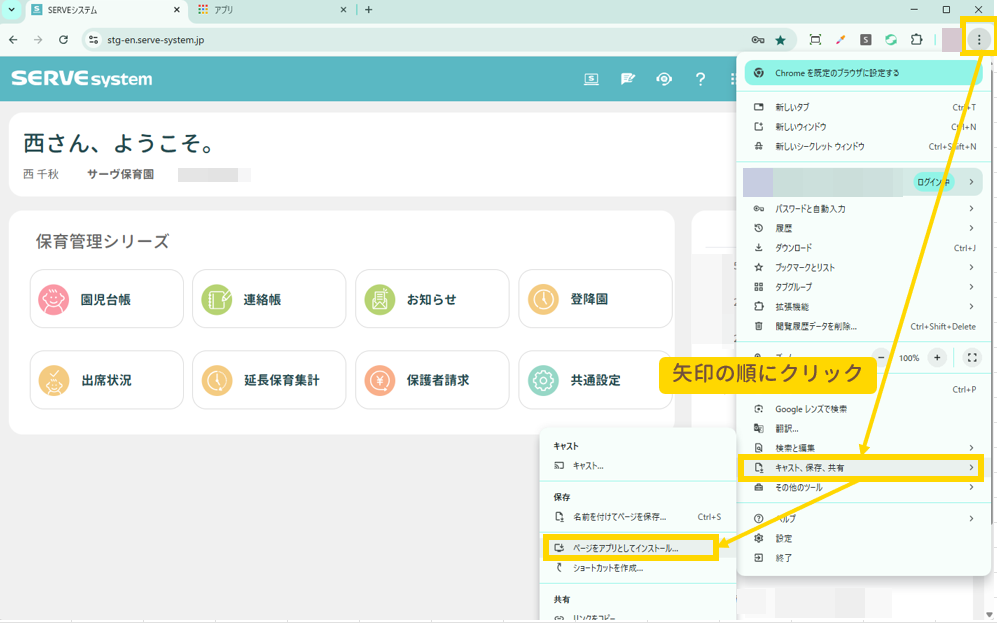997x623 pixels.
Task: Click the お知らせ notices icon tile
Action: coord(431,299)
